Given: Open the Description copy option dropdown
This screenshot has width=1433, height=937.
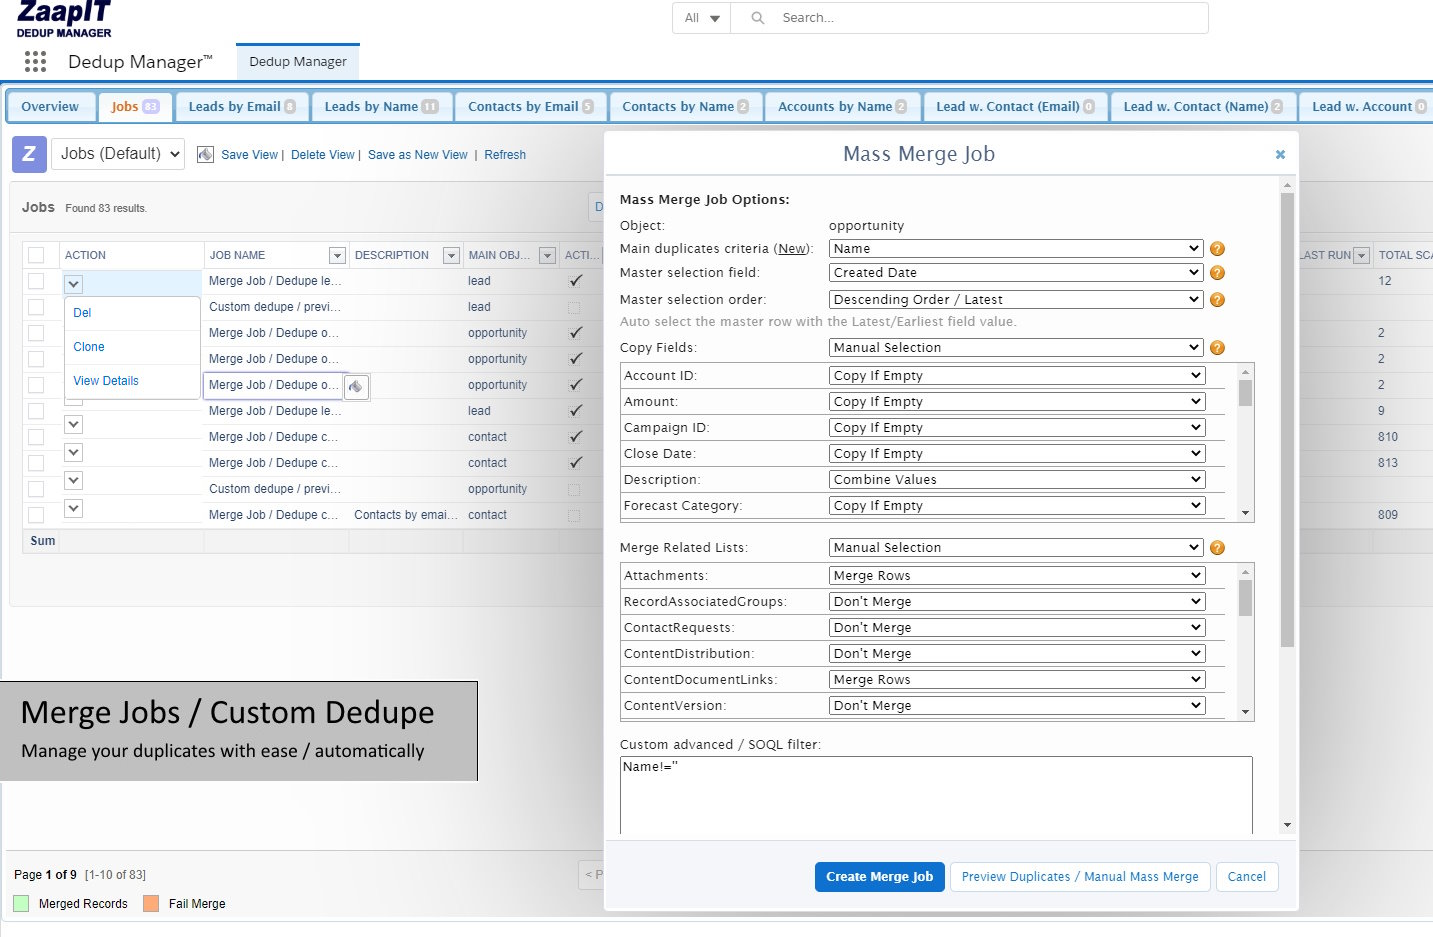Looking at the screenshot, I should [x=1016, y=479].
